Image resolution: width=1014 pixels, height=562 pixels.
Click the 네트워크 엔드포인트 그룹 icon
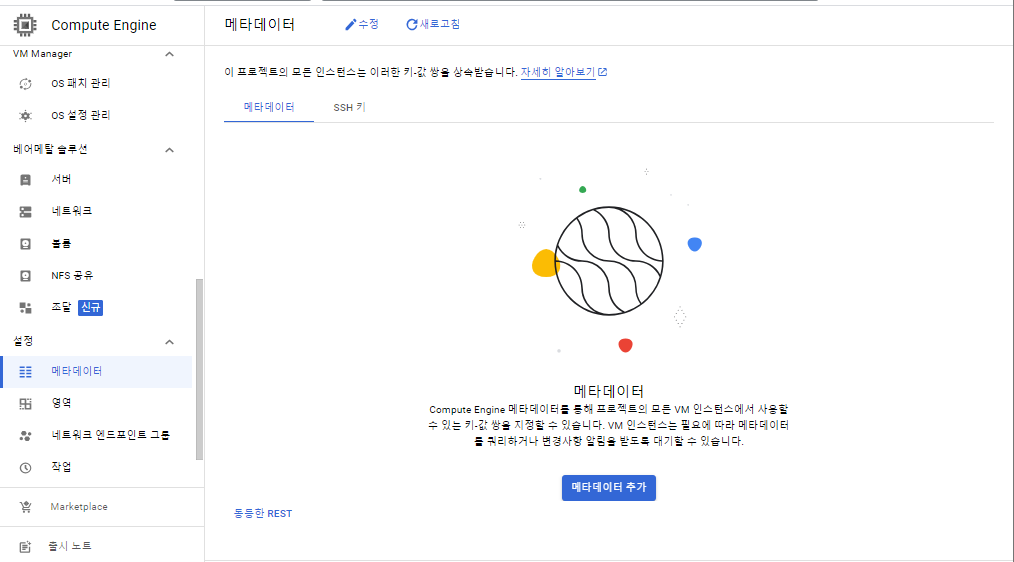point(25,436)
